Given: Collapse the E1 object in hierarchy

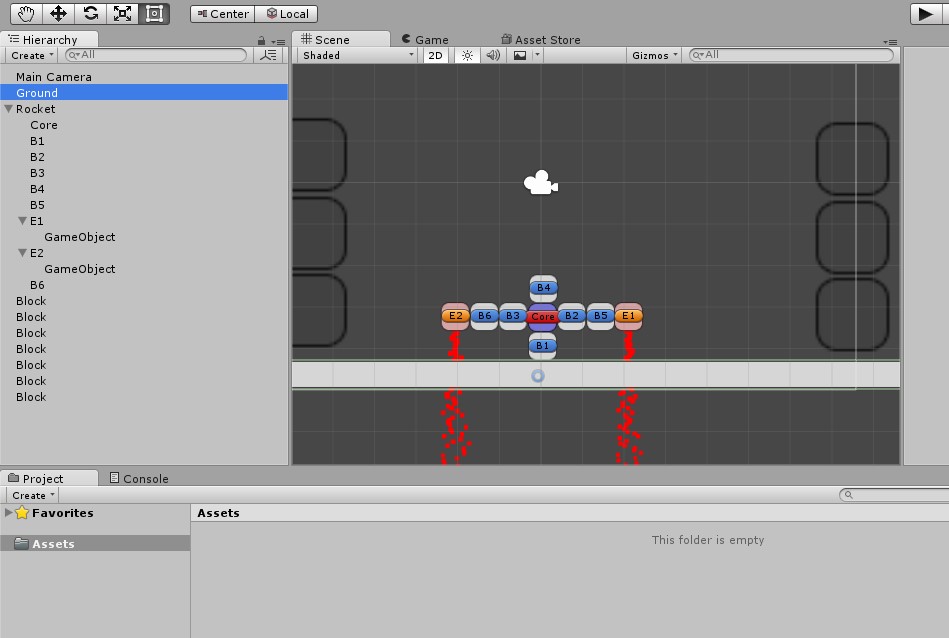Looking at the screenshot, I should 22,221.
